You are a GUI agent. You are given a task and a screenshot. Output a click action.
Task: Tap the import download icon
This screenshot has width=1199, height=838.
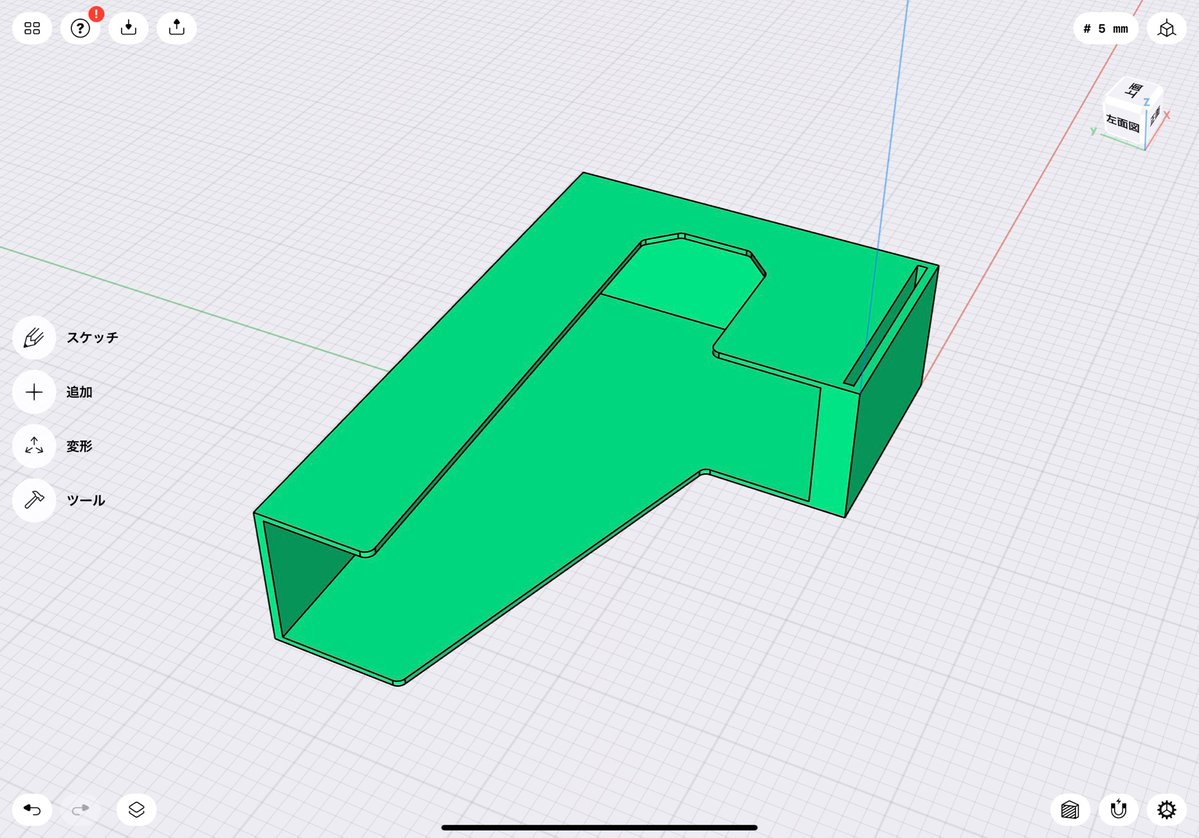tap(128, 28)
